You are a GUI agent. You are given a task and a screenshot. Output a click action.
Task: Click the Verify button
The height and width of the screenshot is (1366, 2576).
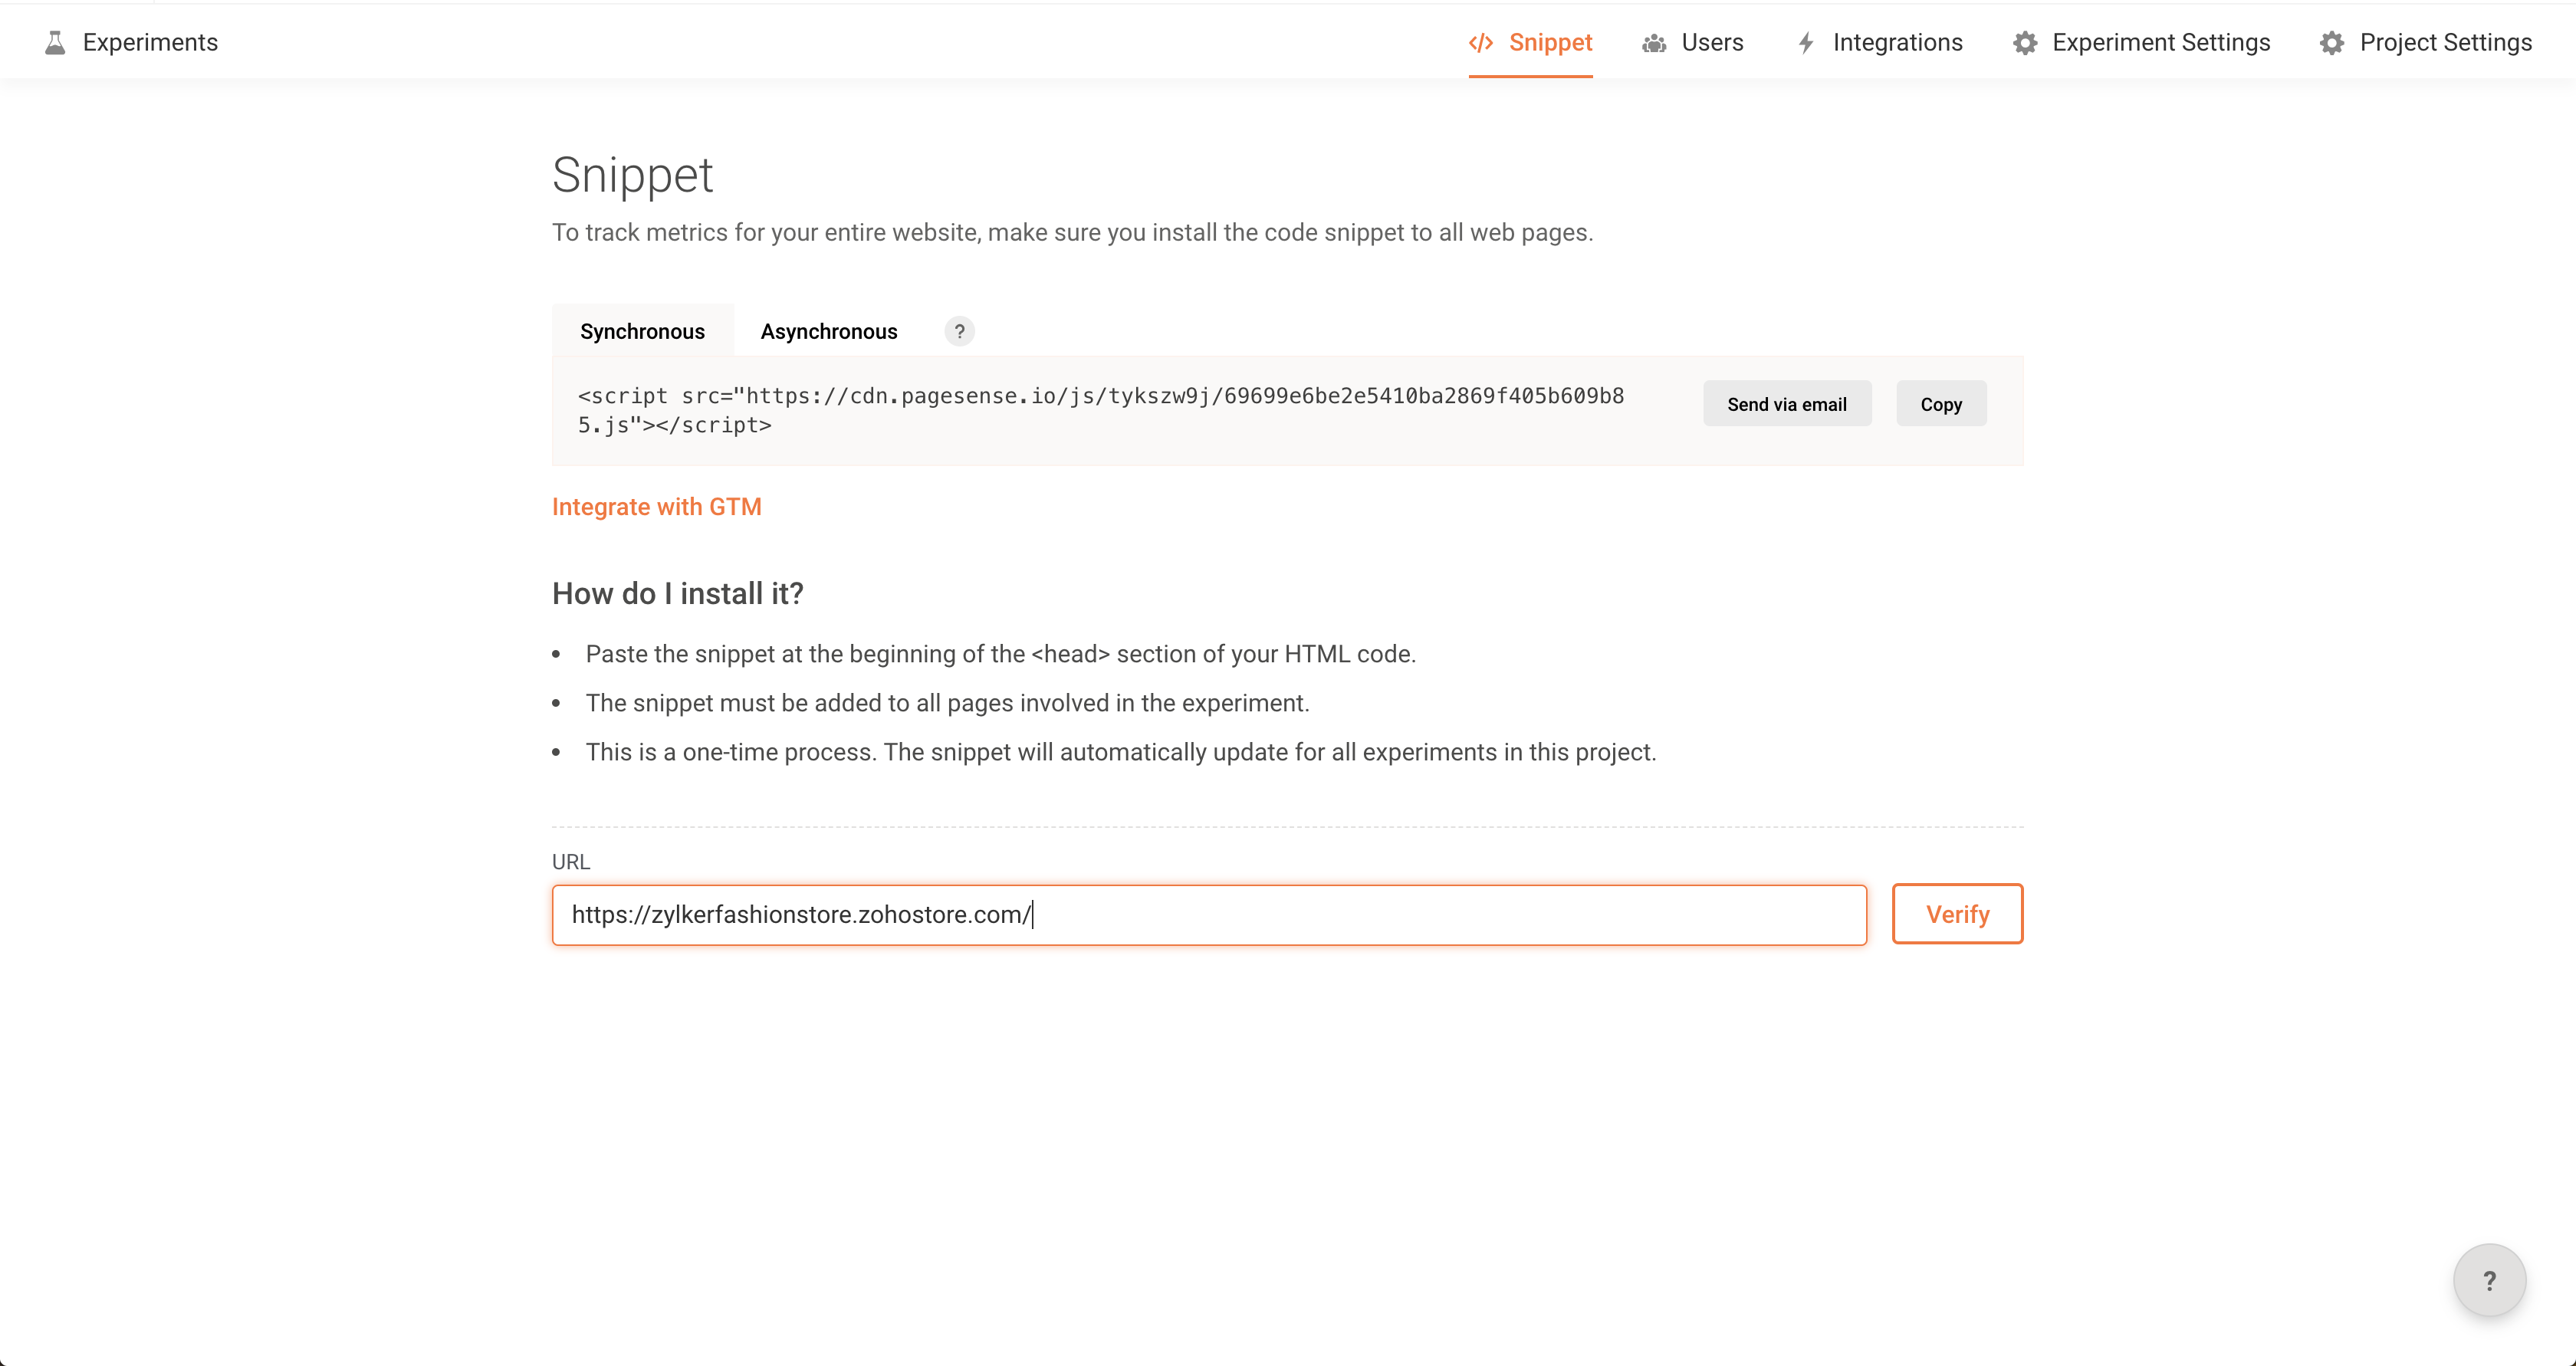pyautogui.click(x=1957, y=914)
